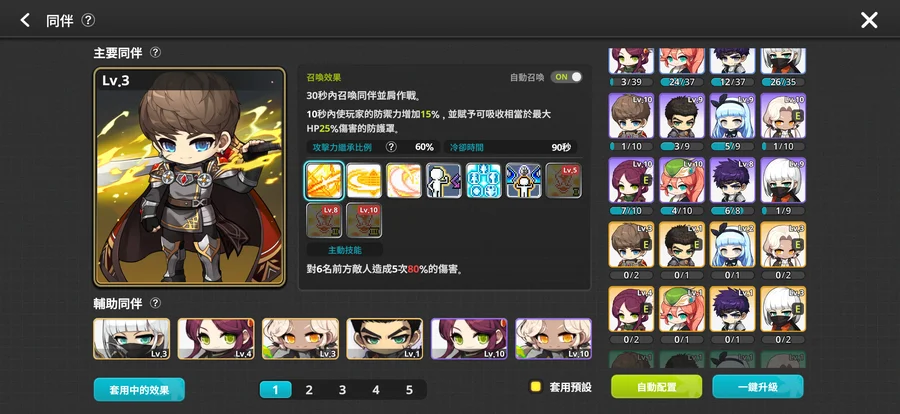
Task: Open help next to 主要同伴 title
Action: [156, 52]
